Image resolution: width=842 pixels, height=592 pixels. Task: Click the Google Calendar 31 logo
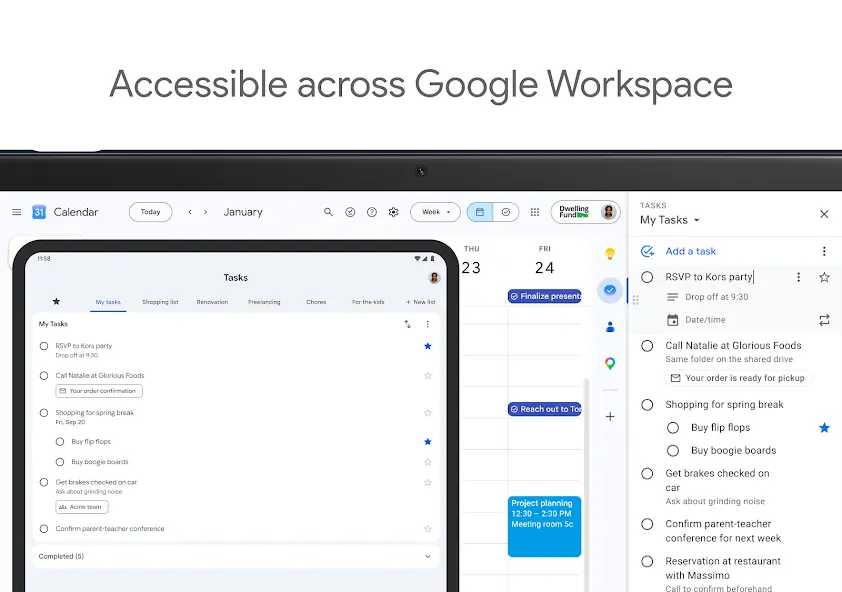[39, 212]
